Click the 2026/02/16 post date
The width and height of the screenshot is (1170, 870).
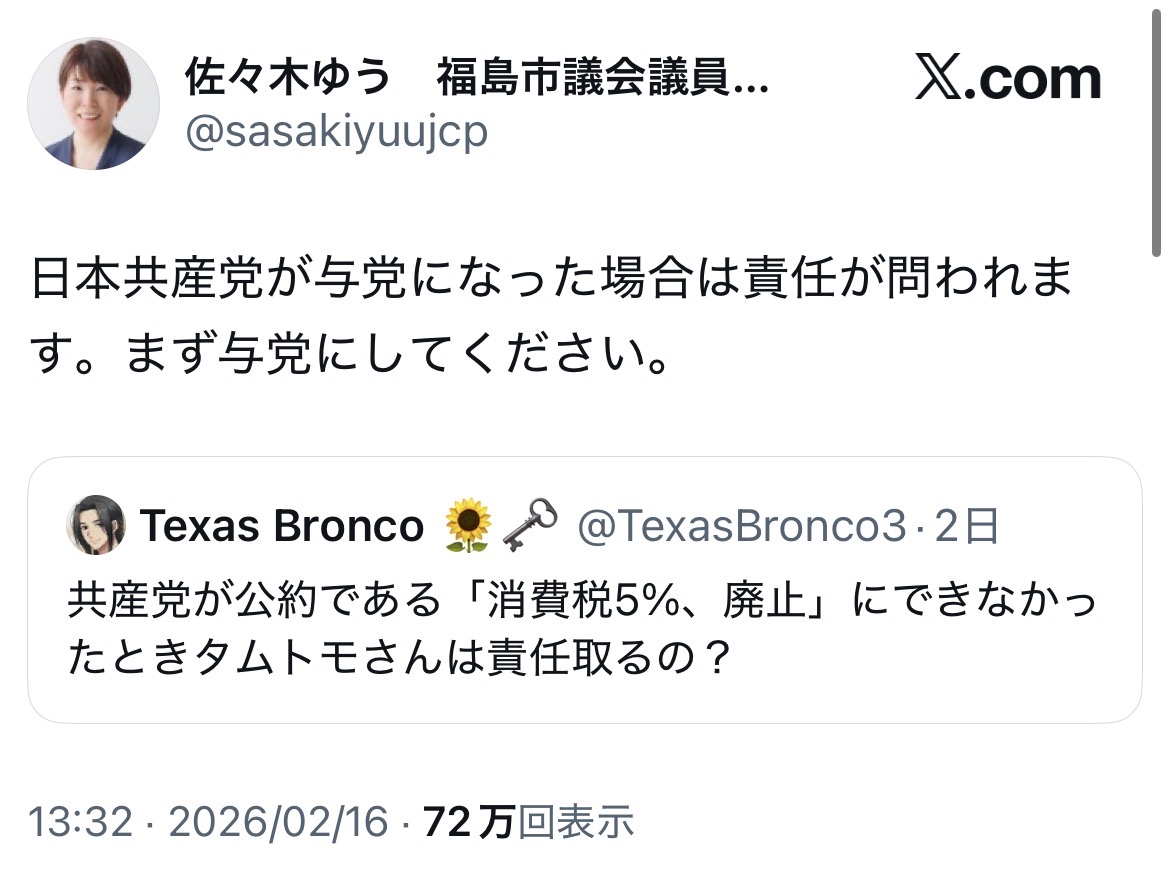277,822
